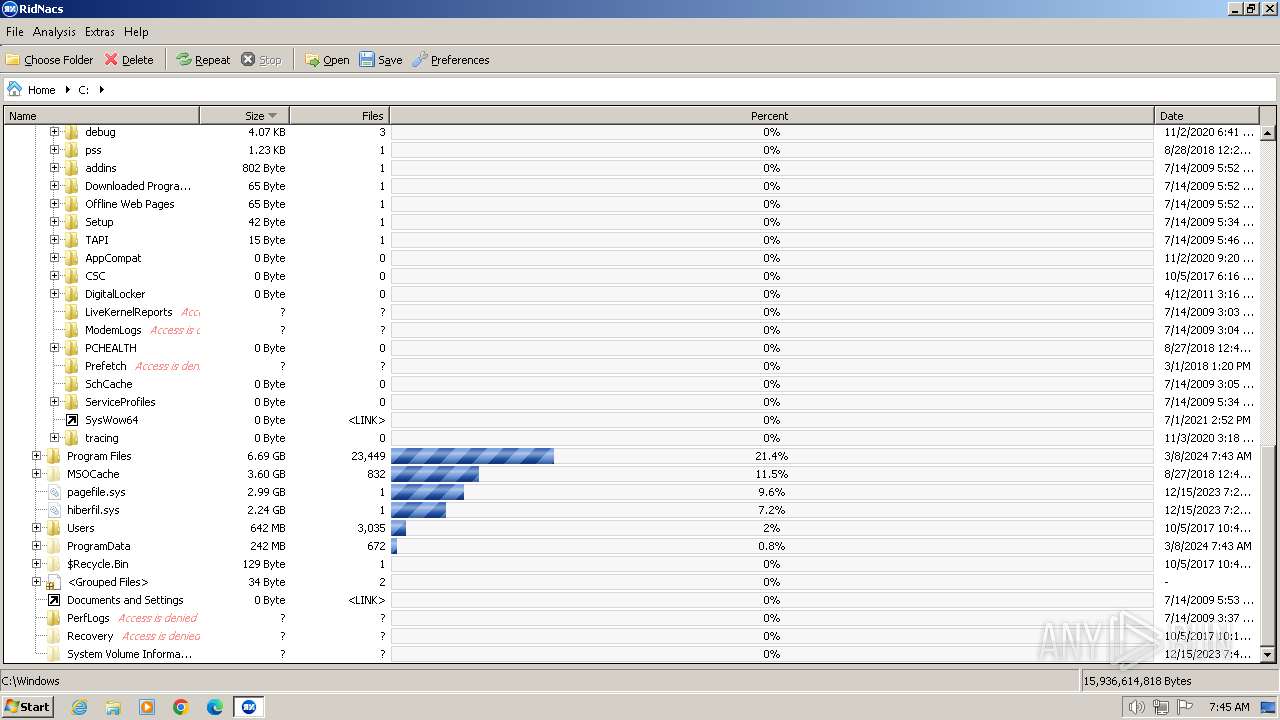Click the pagefile.sys 9.6% percent bar

(x=428, y=492)
